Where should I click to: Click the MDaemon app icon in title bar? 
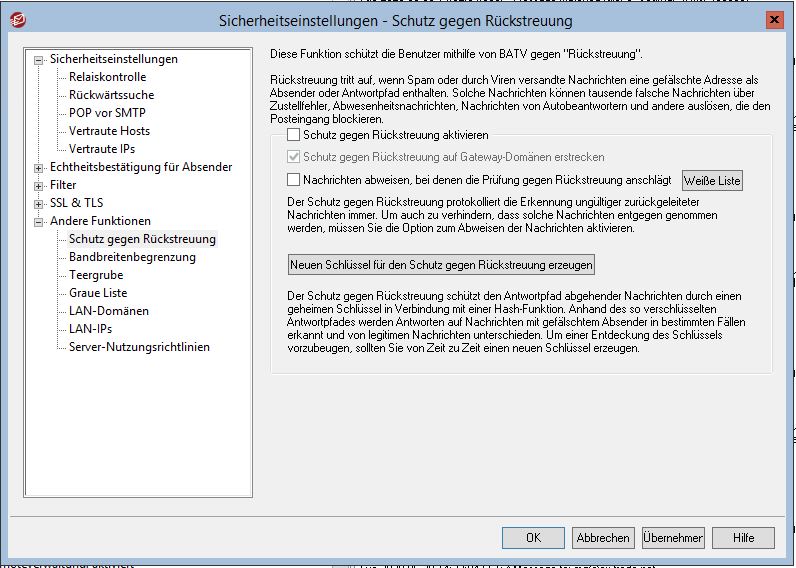[x=17, y=20]
